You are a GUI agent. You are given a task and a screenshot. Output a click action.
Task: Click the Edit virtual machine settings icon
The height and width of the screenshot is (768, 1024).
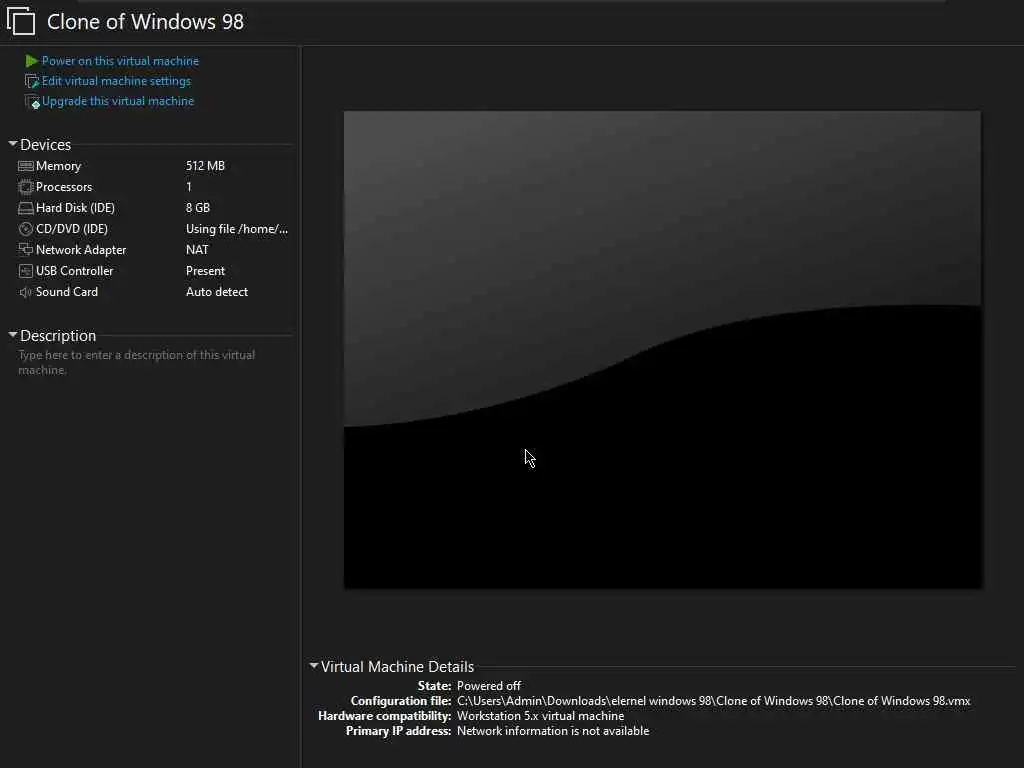[31, 81]
